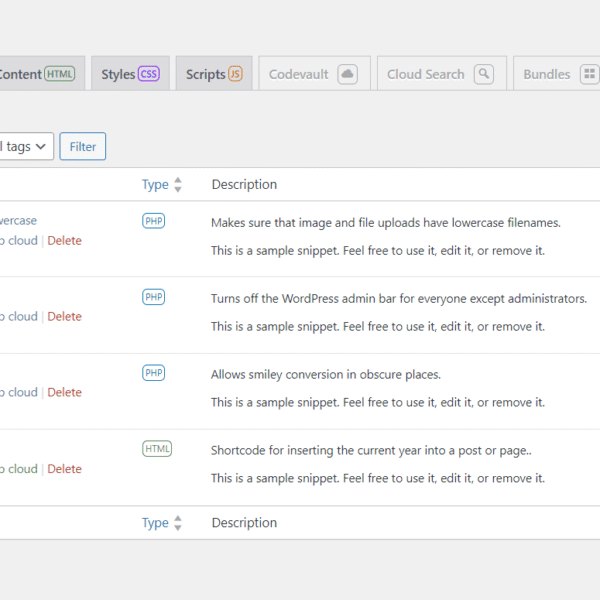The width and height of the screenshot is (600, 600).
Task: Click the cloud link on the admin bar row
Action: (20, 317)
